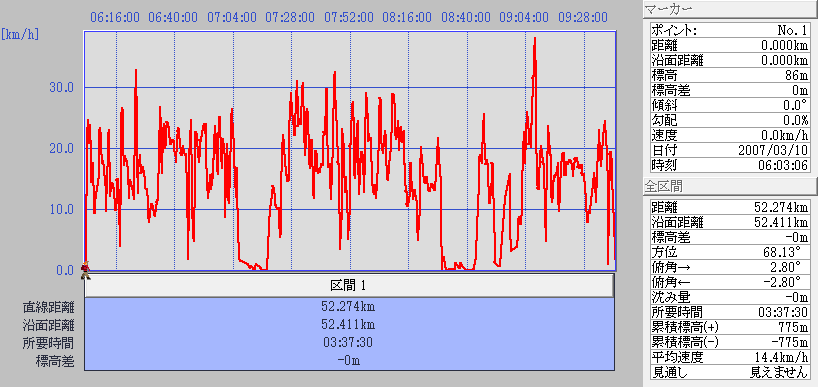Click the 20.0 speed axis value
818x387 pixels.
pos(61,148)
